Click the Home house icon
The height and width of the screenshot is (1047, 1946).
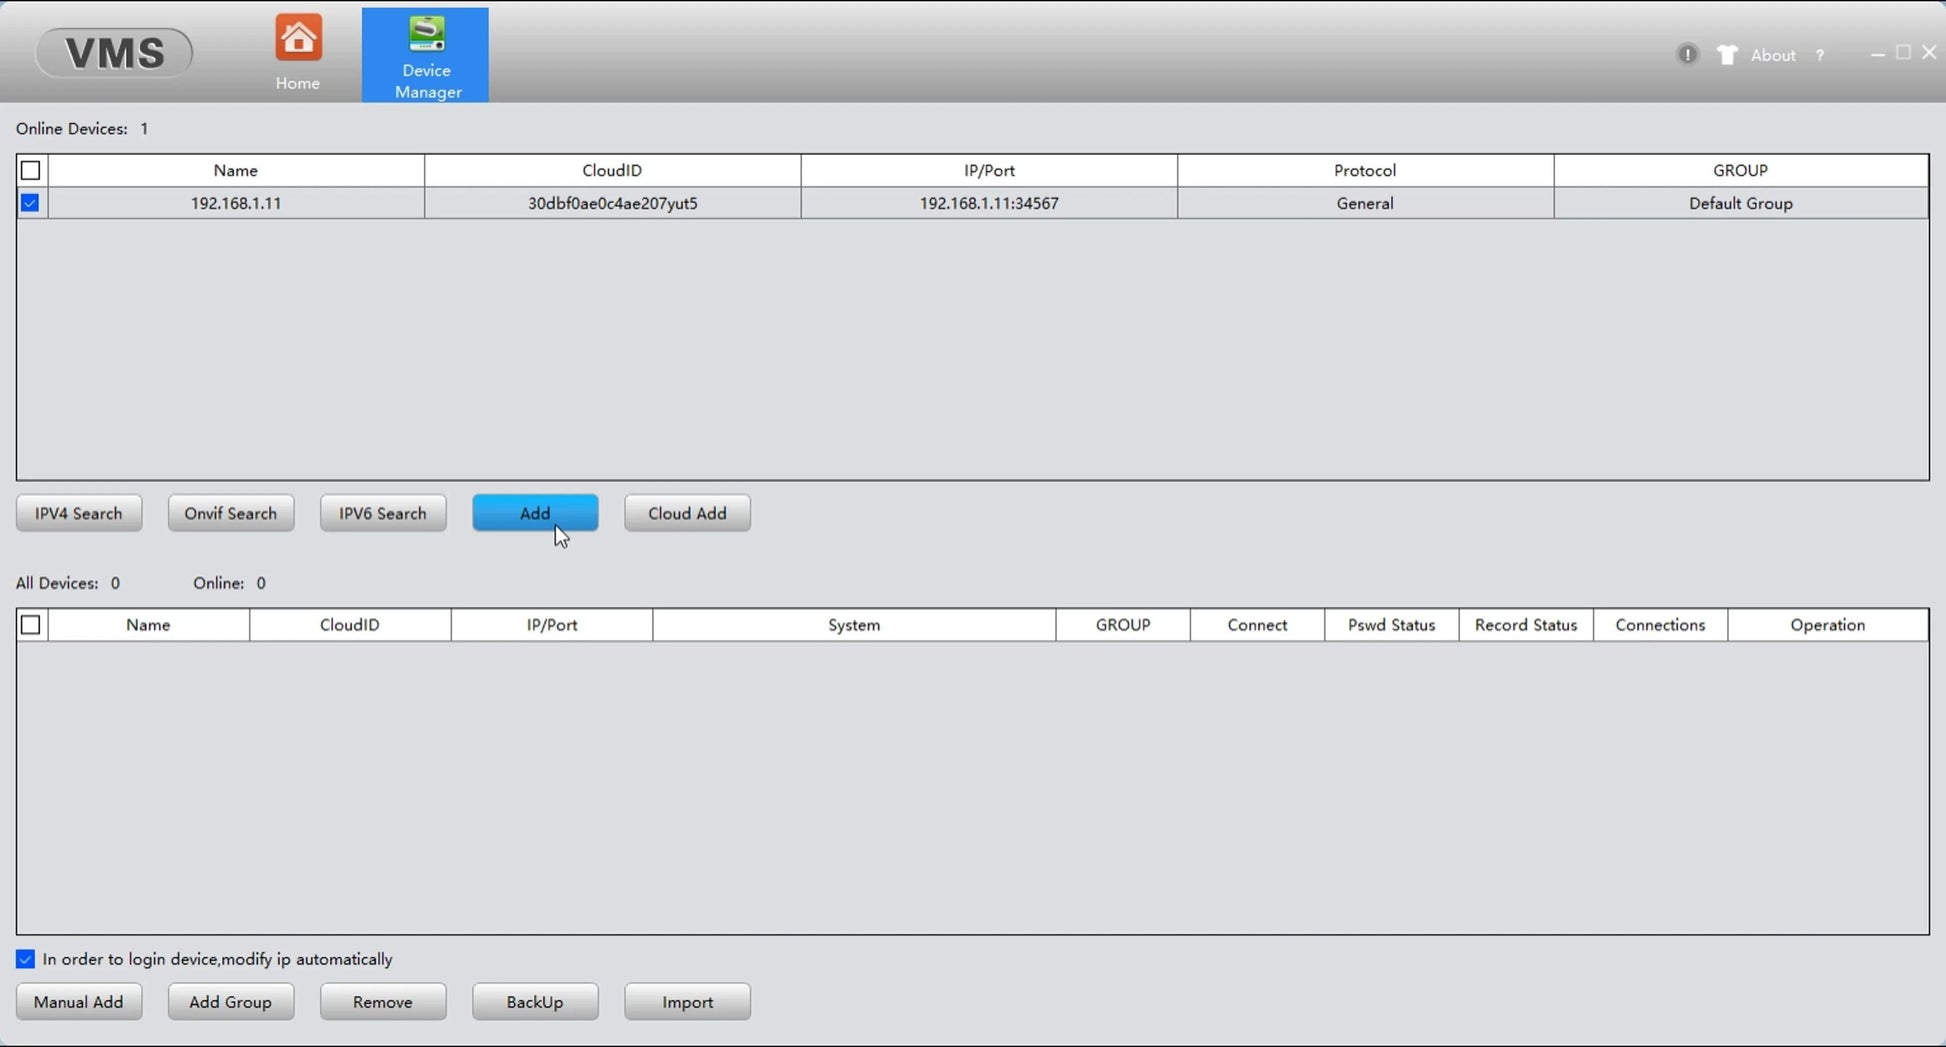(298, 40)
